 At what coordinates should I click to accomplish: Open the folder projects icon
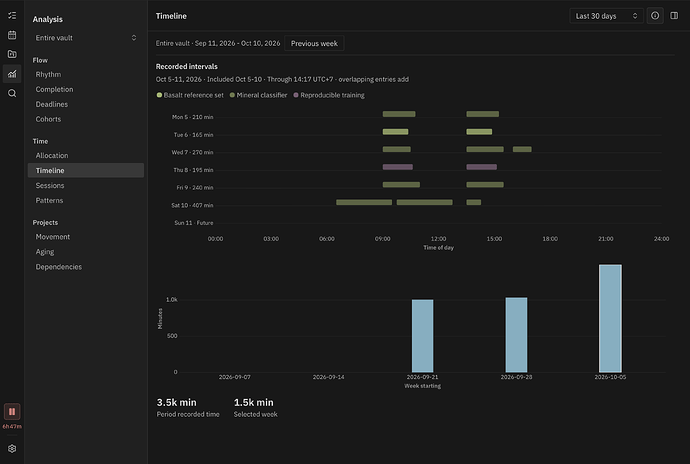(x=12, y=54)
